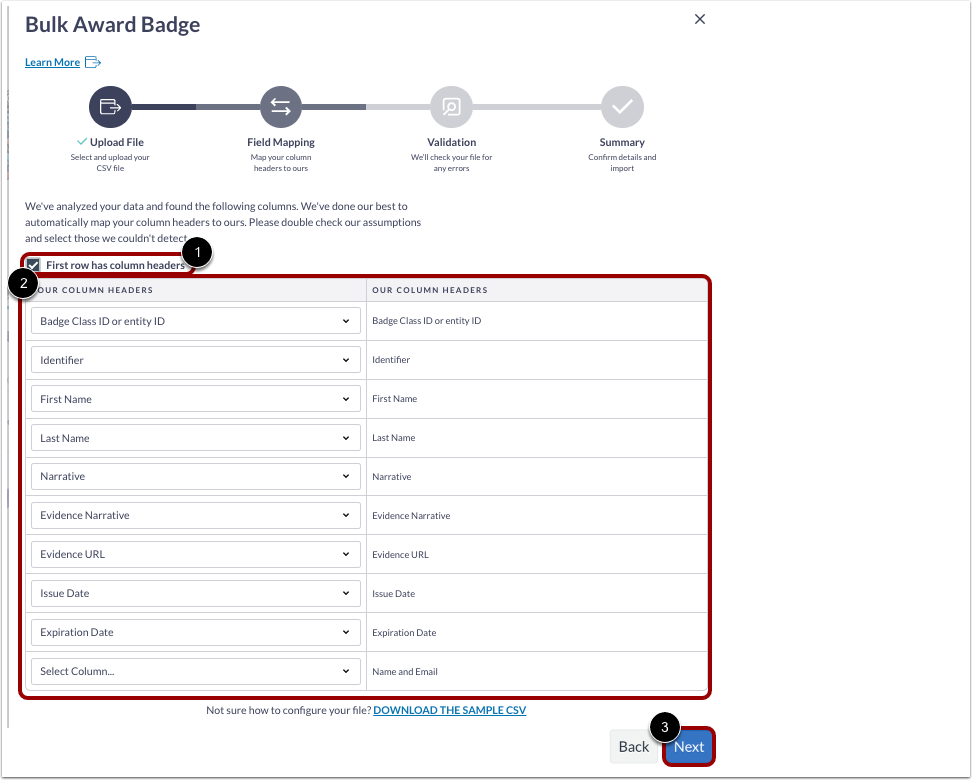Click the Learn More link

(x=52, y=62)
